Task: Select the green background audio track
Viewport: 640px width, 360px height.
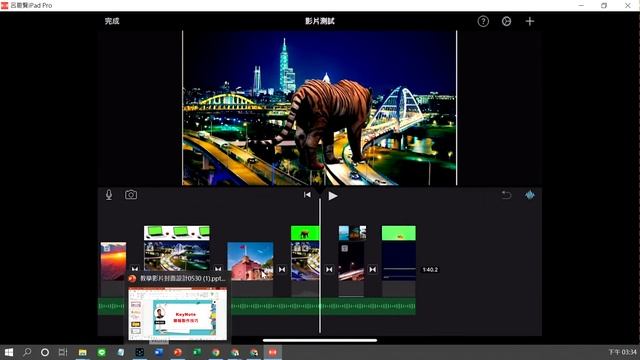Action: pos(323,307)
